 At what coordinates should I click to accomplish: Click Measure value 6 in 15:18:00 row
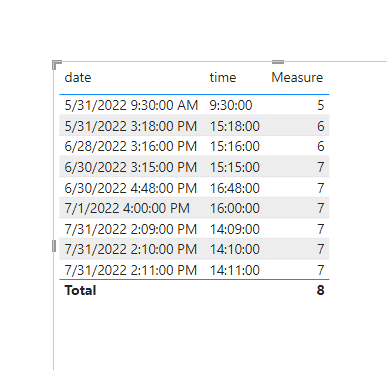(320, 126)
